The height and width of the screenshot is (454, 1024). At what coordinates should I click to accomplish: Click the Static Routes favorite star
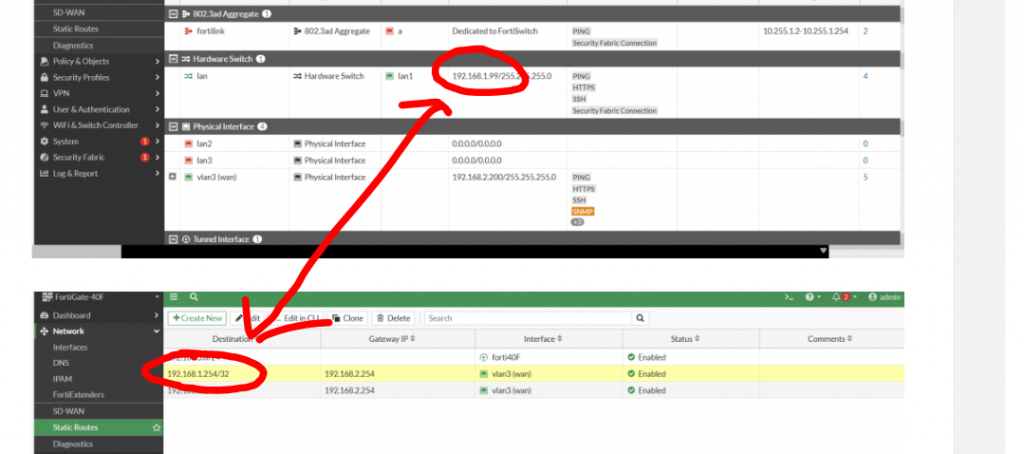coord(156,428)
